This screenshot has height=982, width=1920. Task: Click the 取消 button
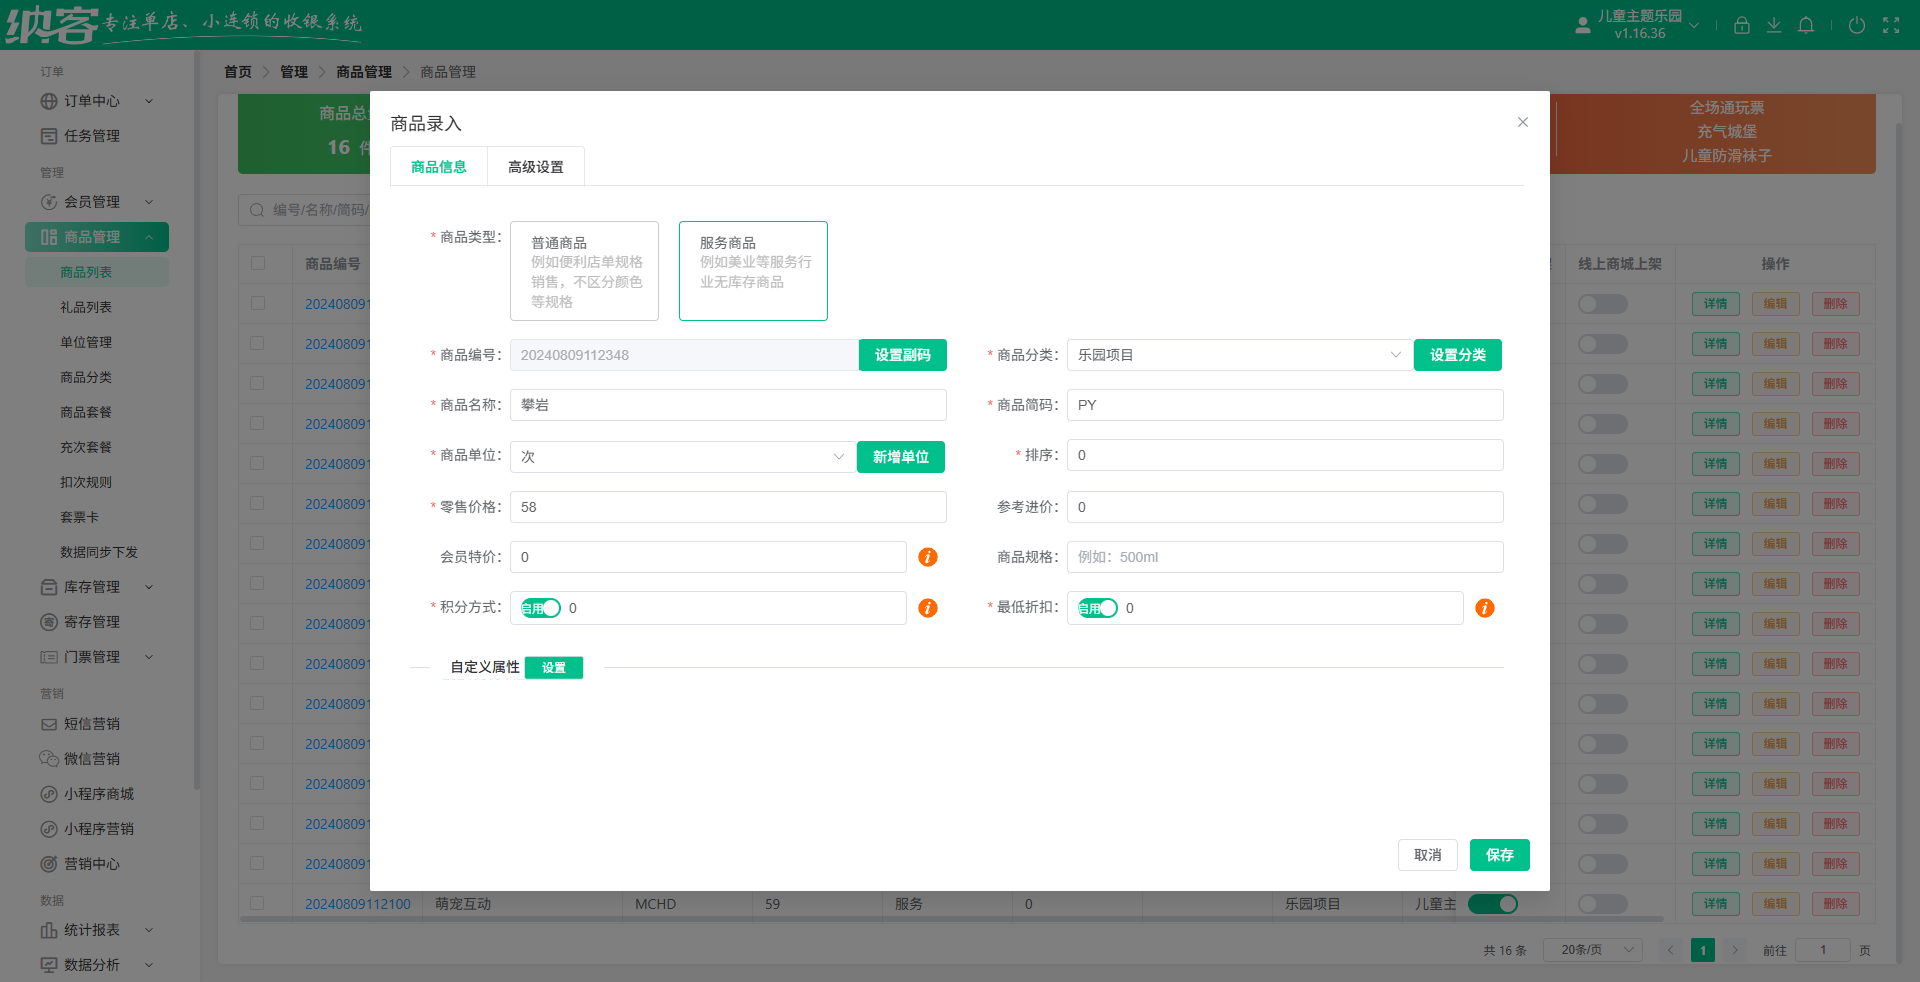1428,855
